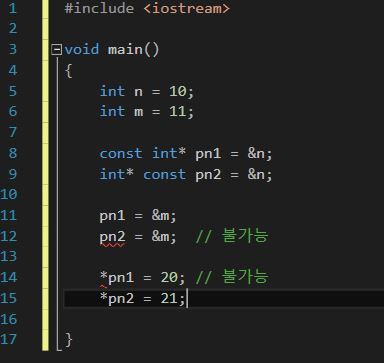384x363 pixels.
Task: Click line number 1 in the gutter
Action: click(13, 8)
